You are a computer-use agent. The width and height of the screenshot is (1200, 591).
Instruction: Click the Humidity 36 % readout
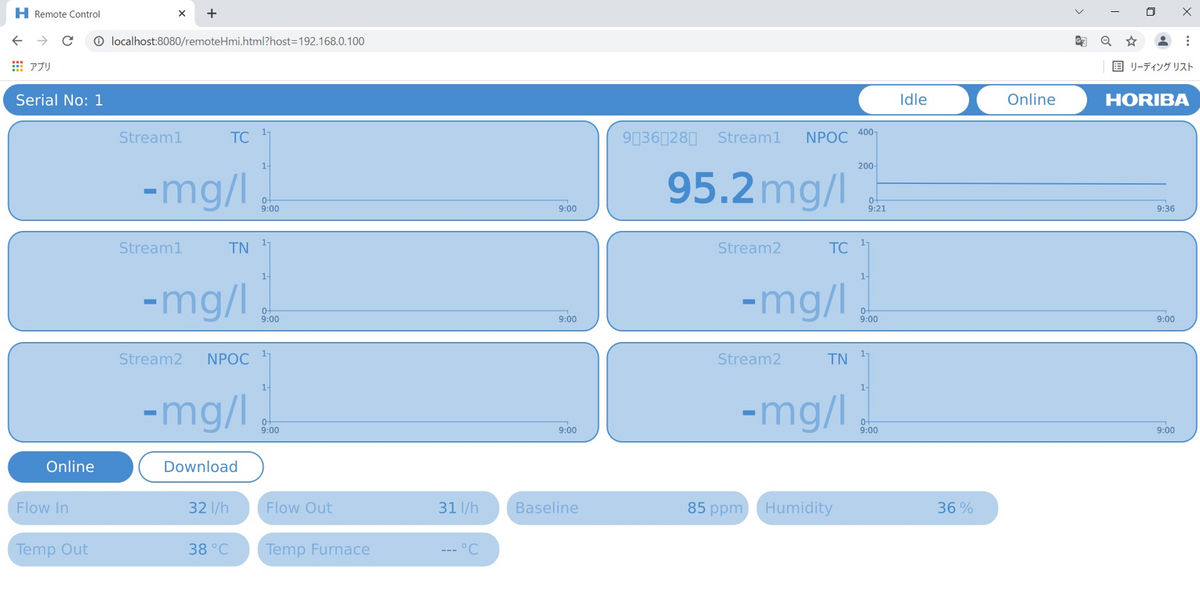(x=877, y=508)
